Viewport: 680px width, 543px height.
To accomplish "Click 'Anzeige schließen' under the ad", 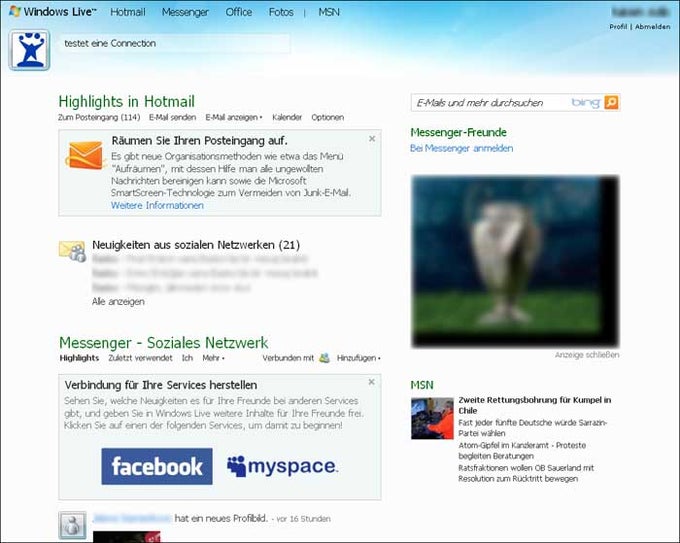I will click(x=587, y=355).
